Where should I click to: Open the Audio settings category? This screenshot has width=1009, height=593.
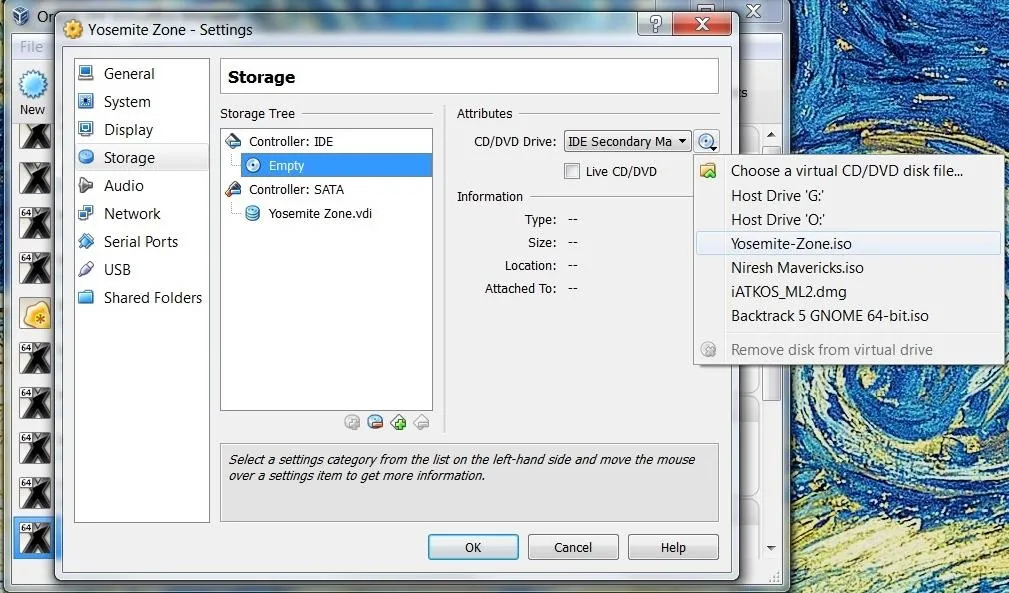[x=142, y=186]
